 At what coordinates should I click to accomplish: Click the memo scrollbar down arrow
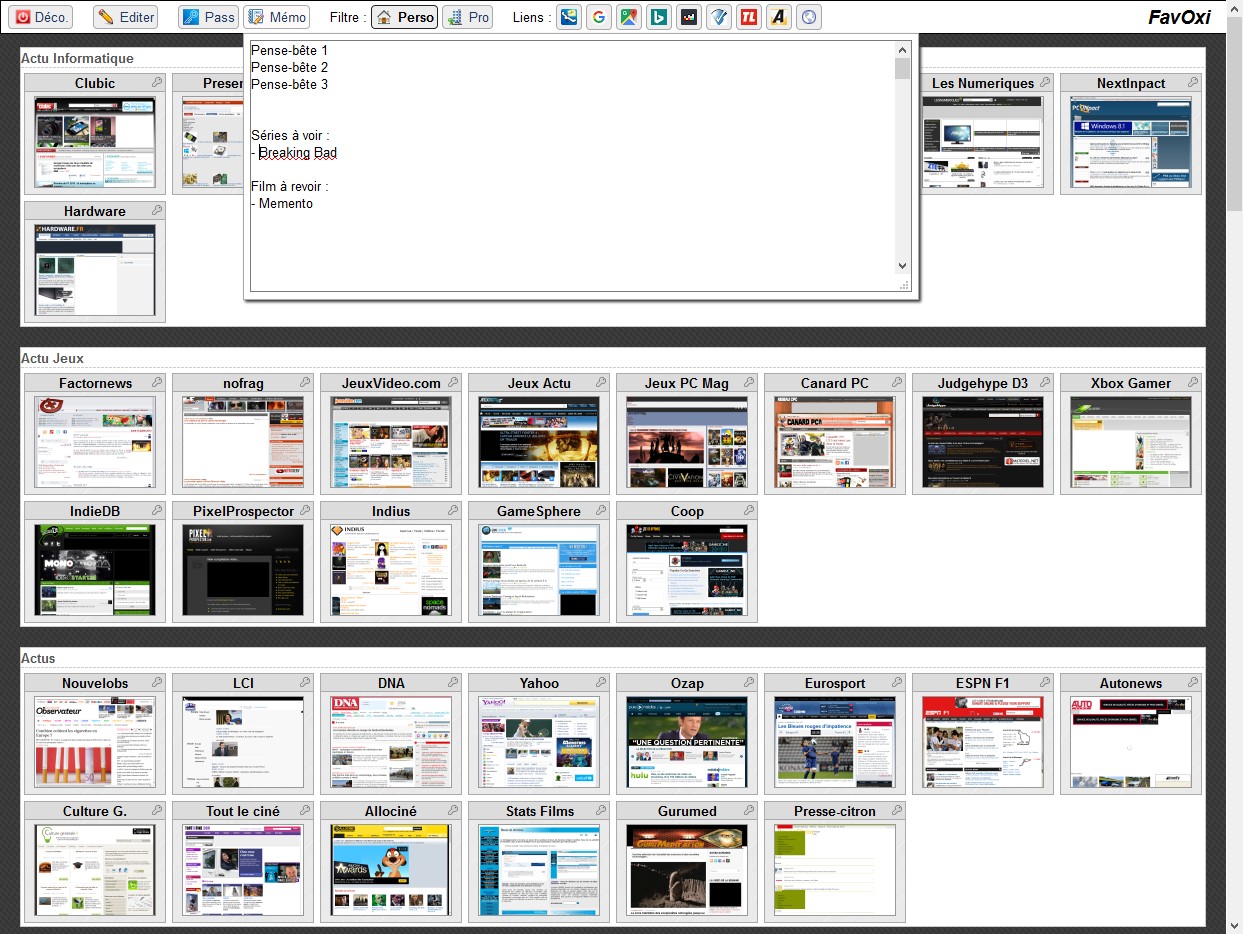[902, 266]
